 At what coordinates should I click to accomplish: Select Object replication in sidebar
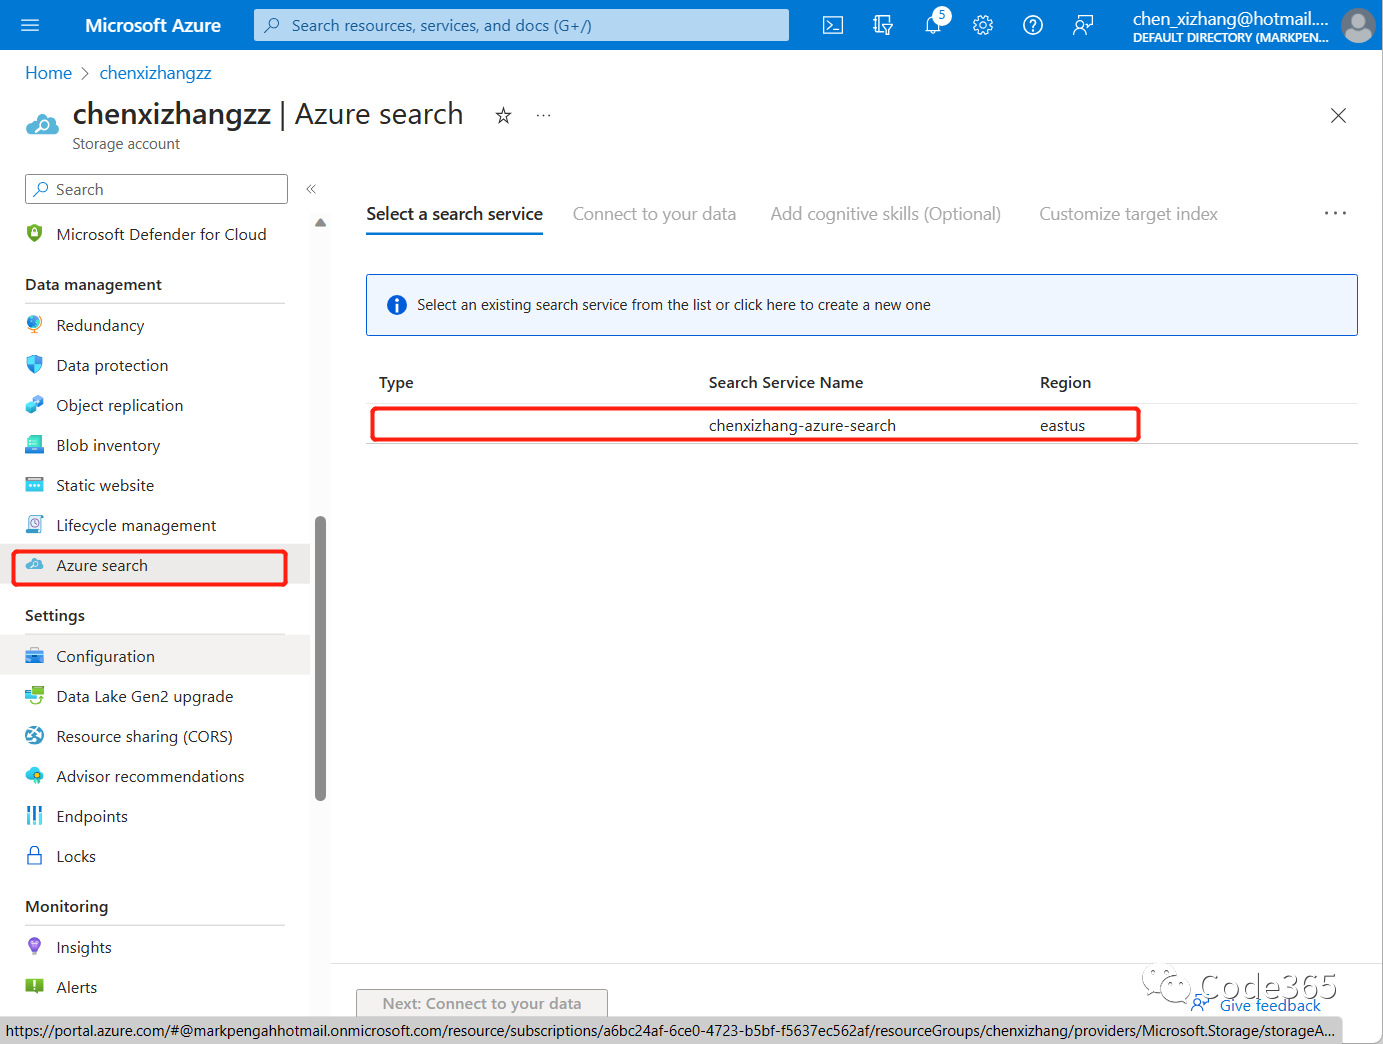120,405
